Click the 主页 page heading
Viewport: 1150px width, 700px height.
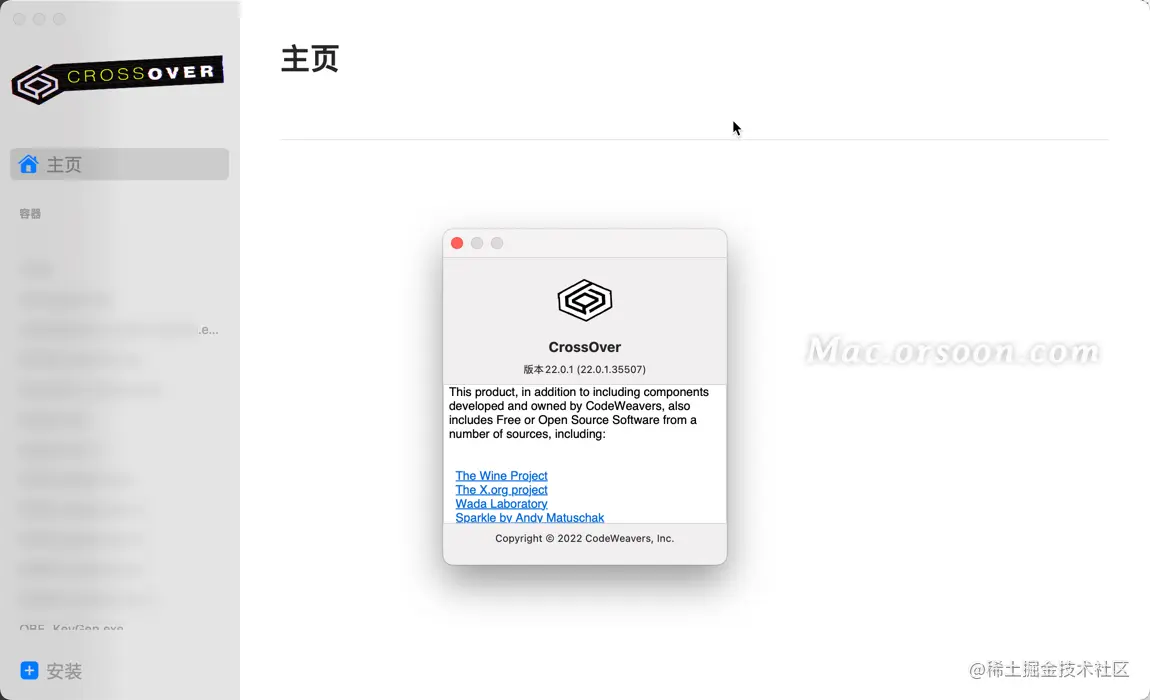(310, 59)
